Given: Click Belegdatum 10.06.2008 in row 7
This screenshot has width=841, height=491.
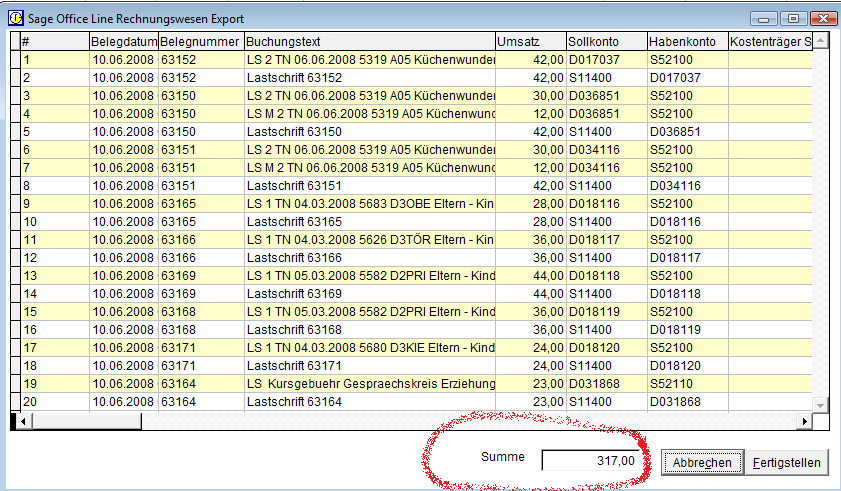Looking at the screenshot, I should click(x=123, y=168).
